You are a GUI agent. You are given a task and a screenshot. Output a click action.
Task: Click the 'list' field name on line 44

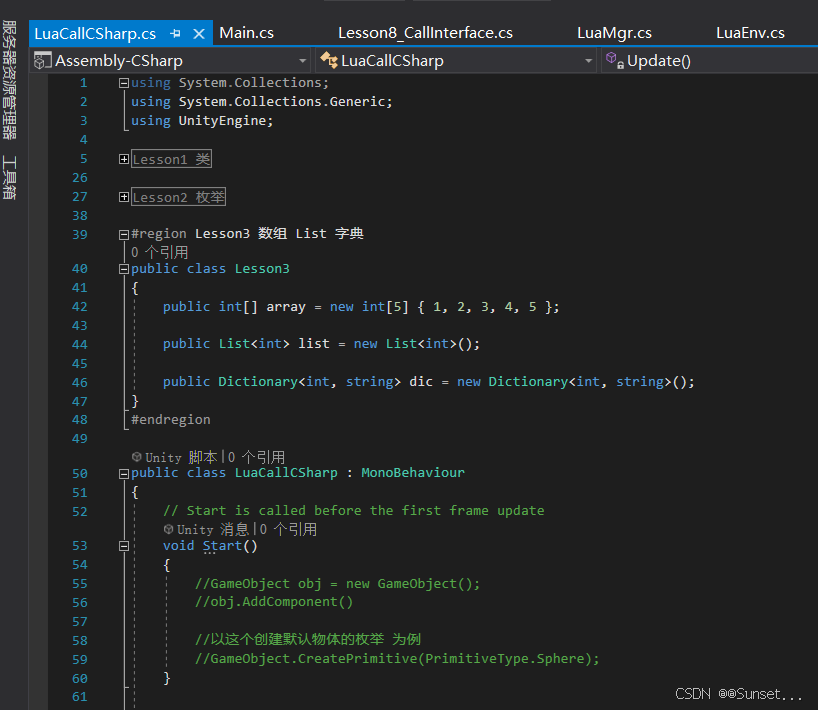[314, 344]
